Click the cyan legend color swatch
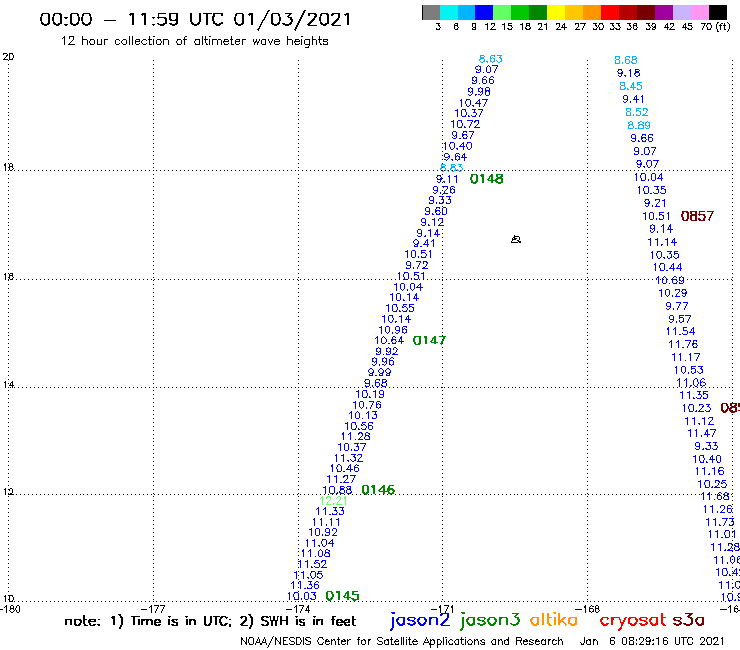Viewport: 740px width, 650px height. [448, 12]
